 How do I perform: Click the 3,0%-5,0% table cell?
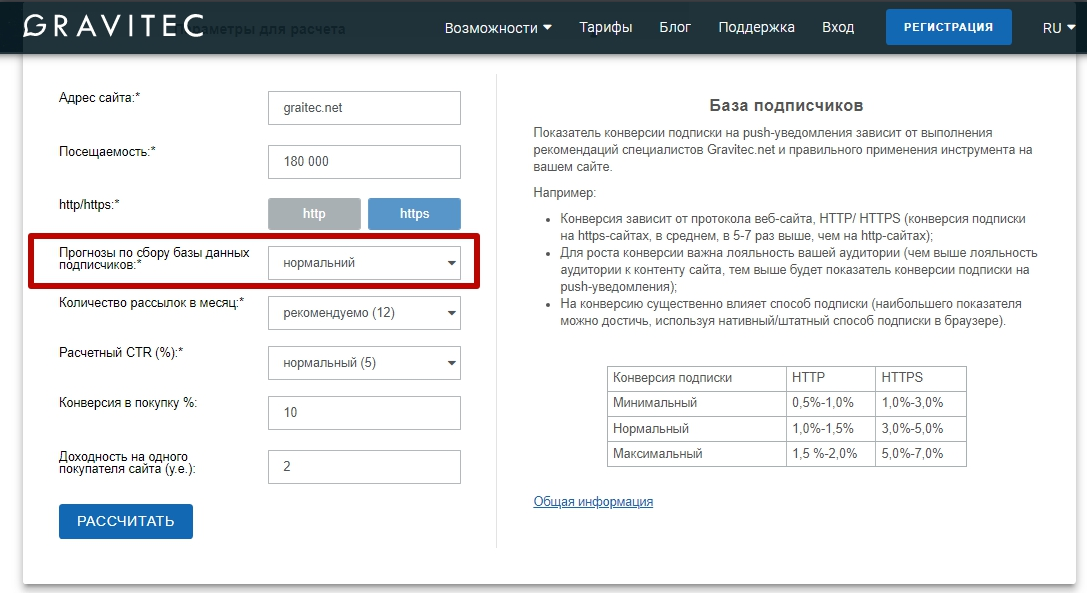tap(921, 429)
